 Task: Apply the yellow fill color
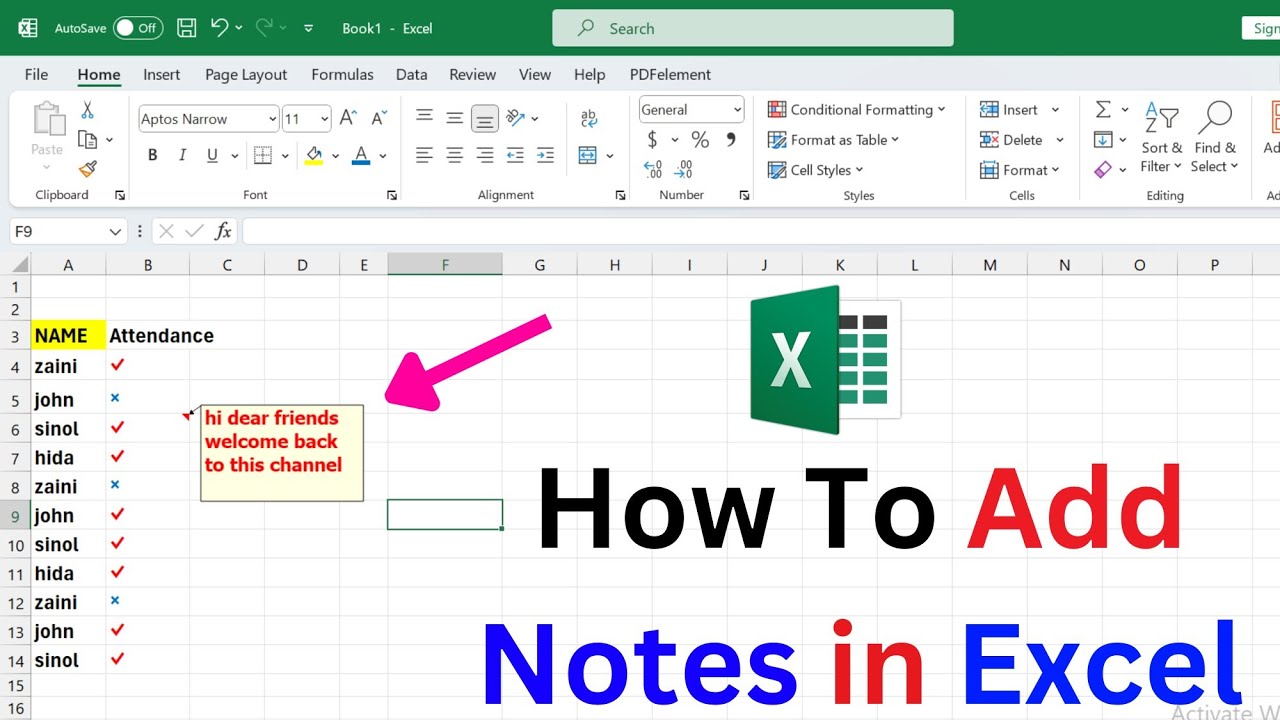tap(314, 155)
